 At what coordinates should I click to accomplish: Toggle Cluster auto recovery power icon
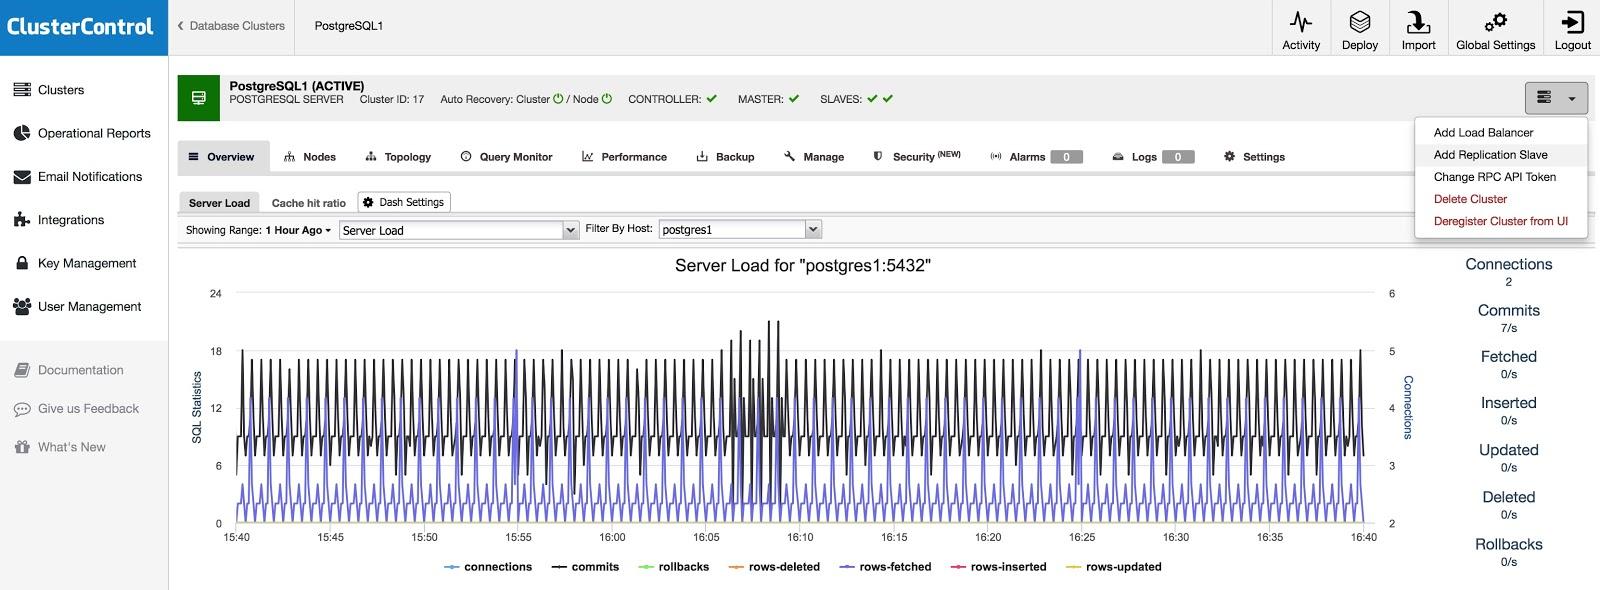(558, 99)
